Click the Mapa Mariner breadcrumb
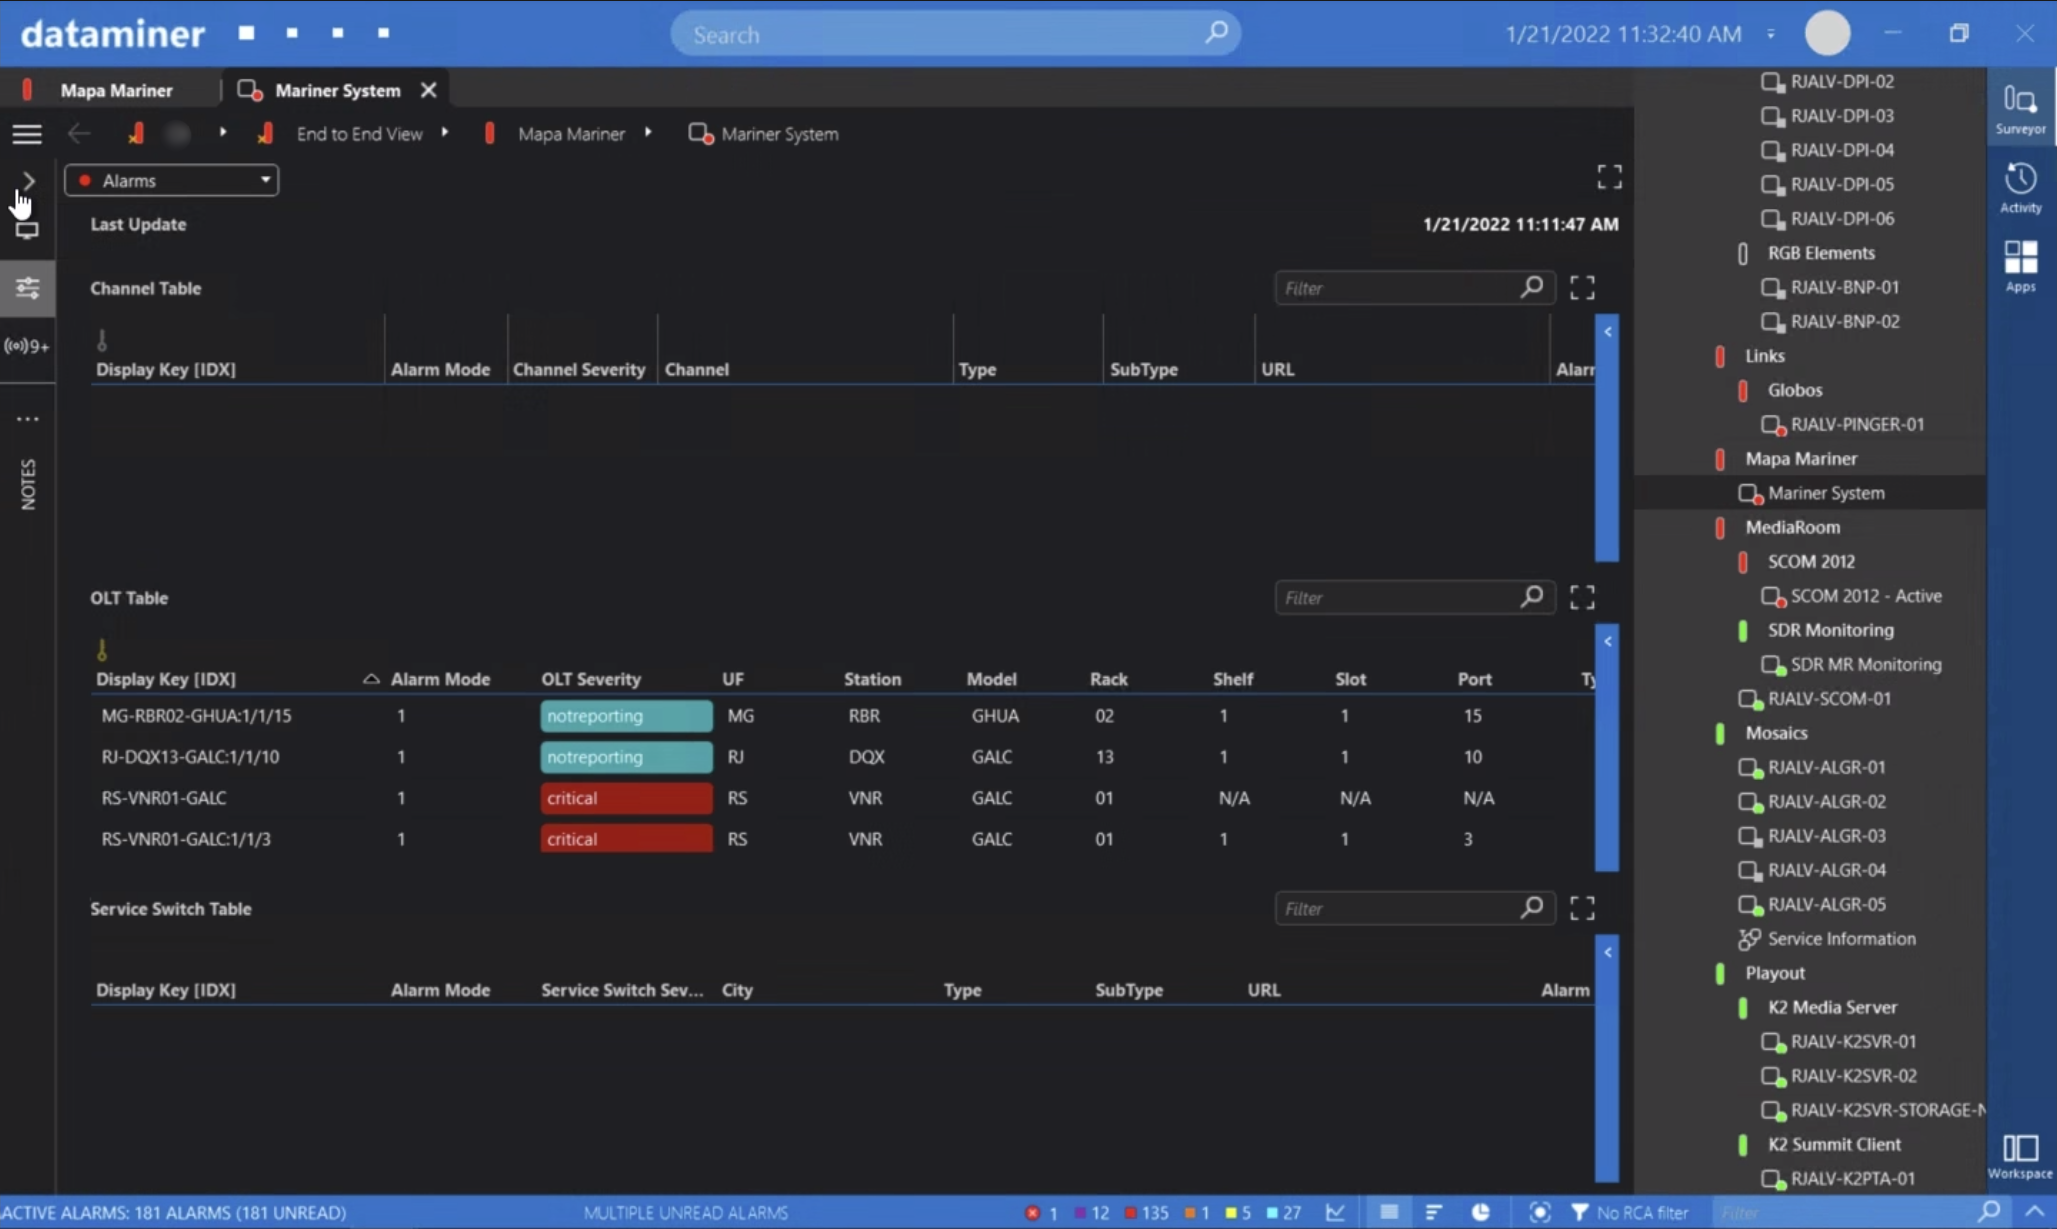Viewport: 2057px width, 1229px height. [571, 134]
